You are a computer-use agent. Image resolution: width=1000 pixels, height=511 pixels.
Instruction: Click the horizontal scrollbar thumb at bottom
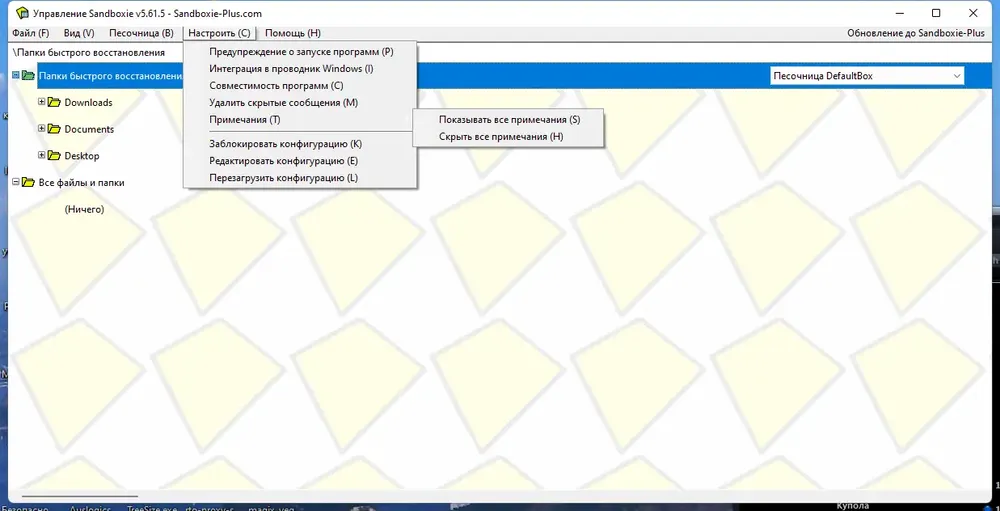(80, 495)
